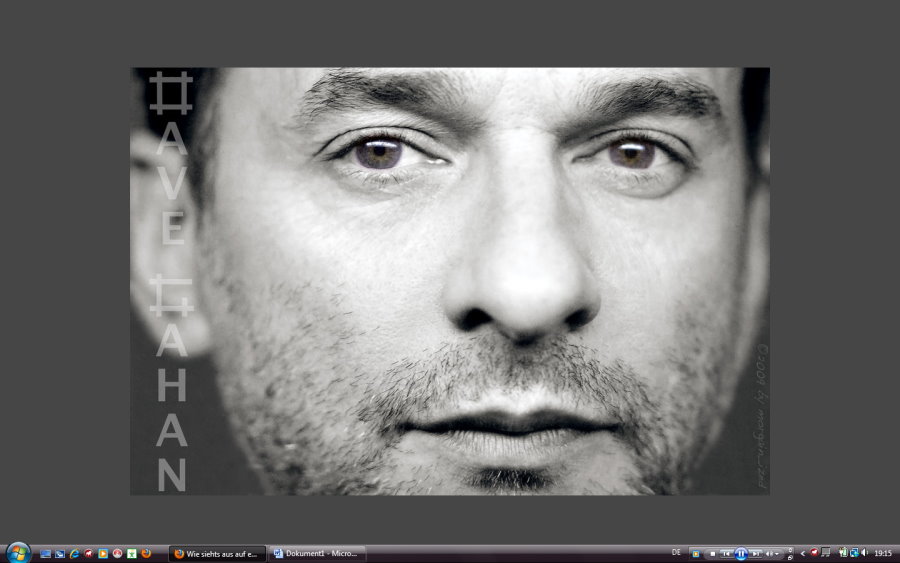Launch Internet Explorer from Quick Launch
The image size is (900, 563).
click(x=74, y=553)
